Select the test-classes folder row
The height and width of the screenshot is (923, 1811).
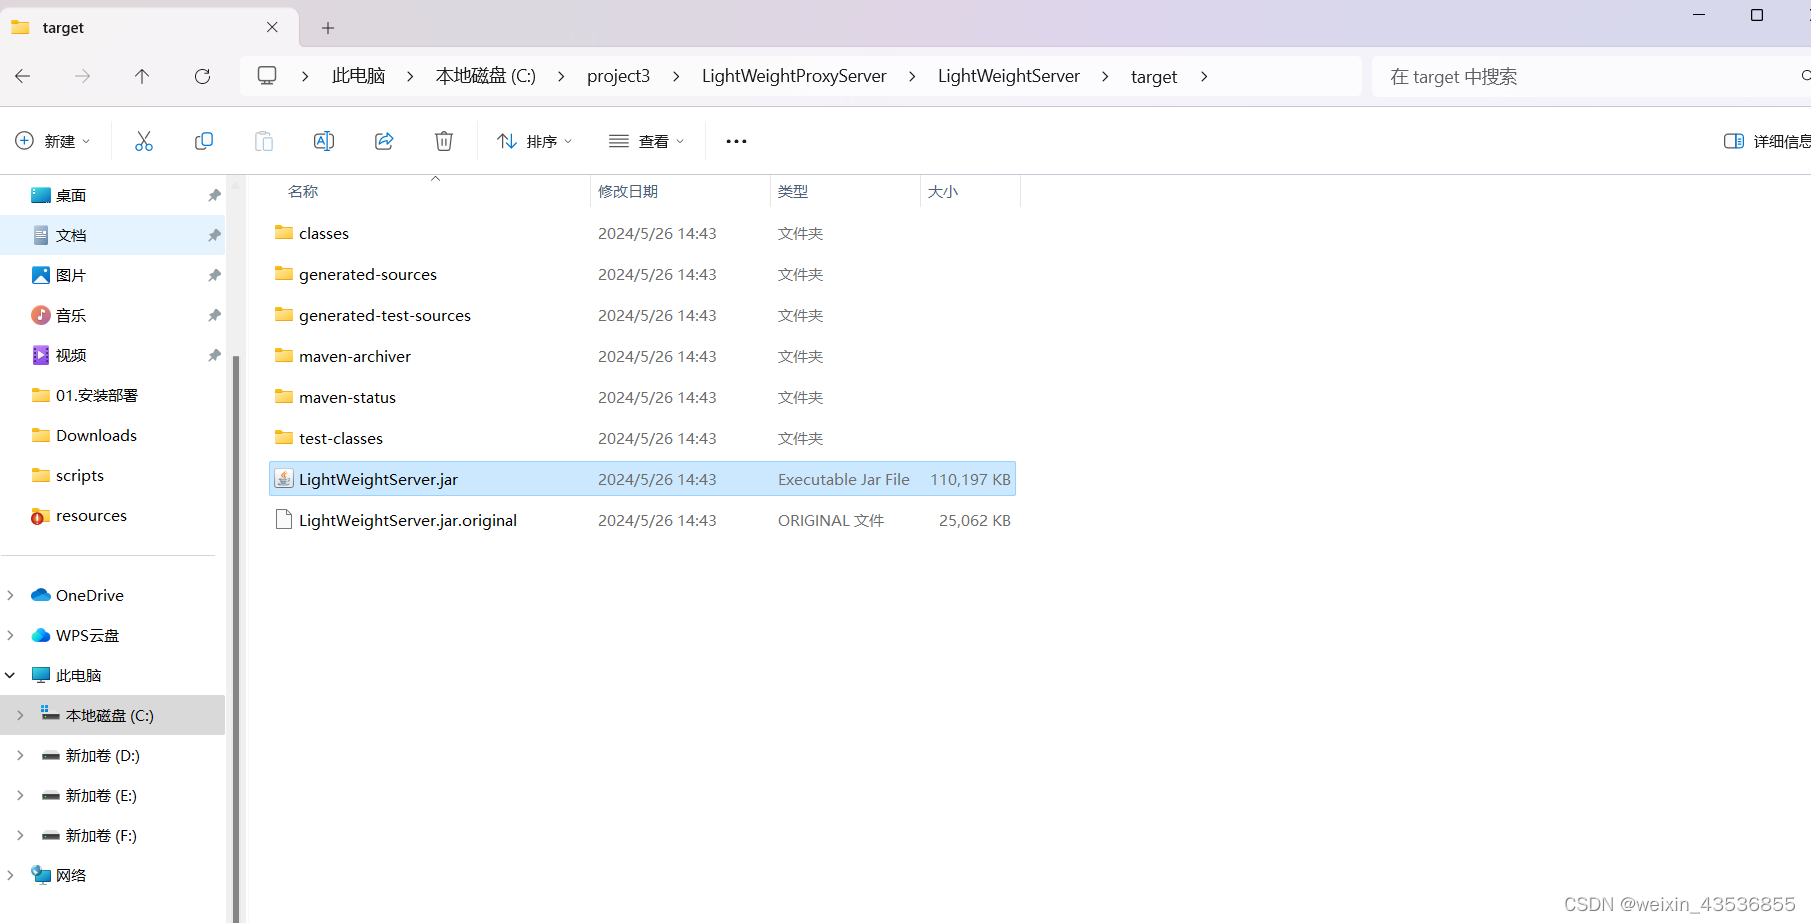(642, 438)
